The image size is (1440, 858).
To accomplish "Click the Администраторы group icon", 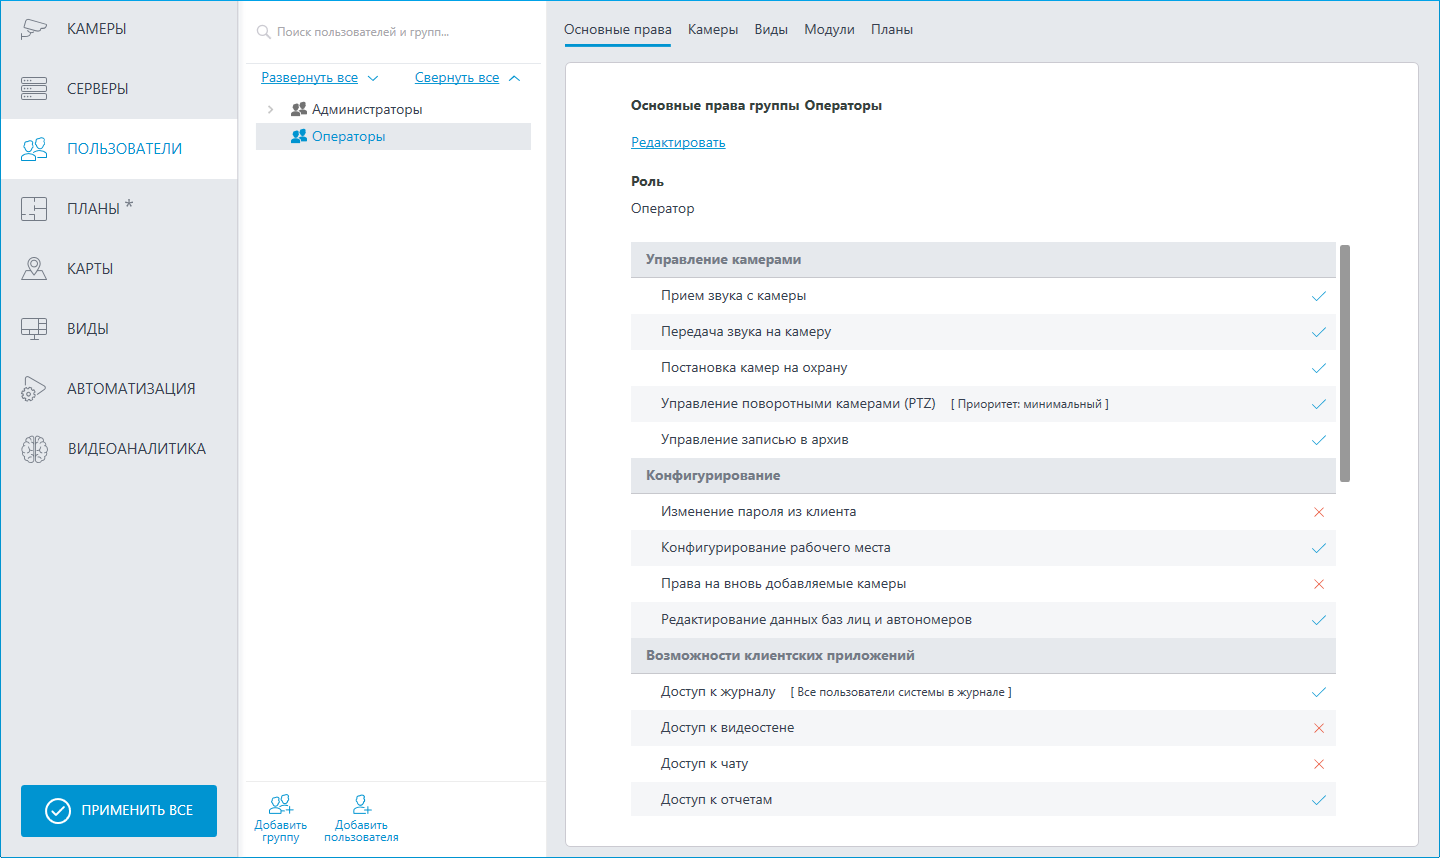I will (298, 109).
